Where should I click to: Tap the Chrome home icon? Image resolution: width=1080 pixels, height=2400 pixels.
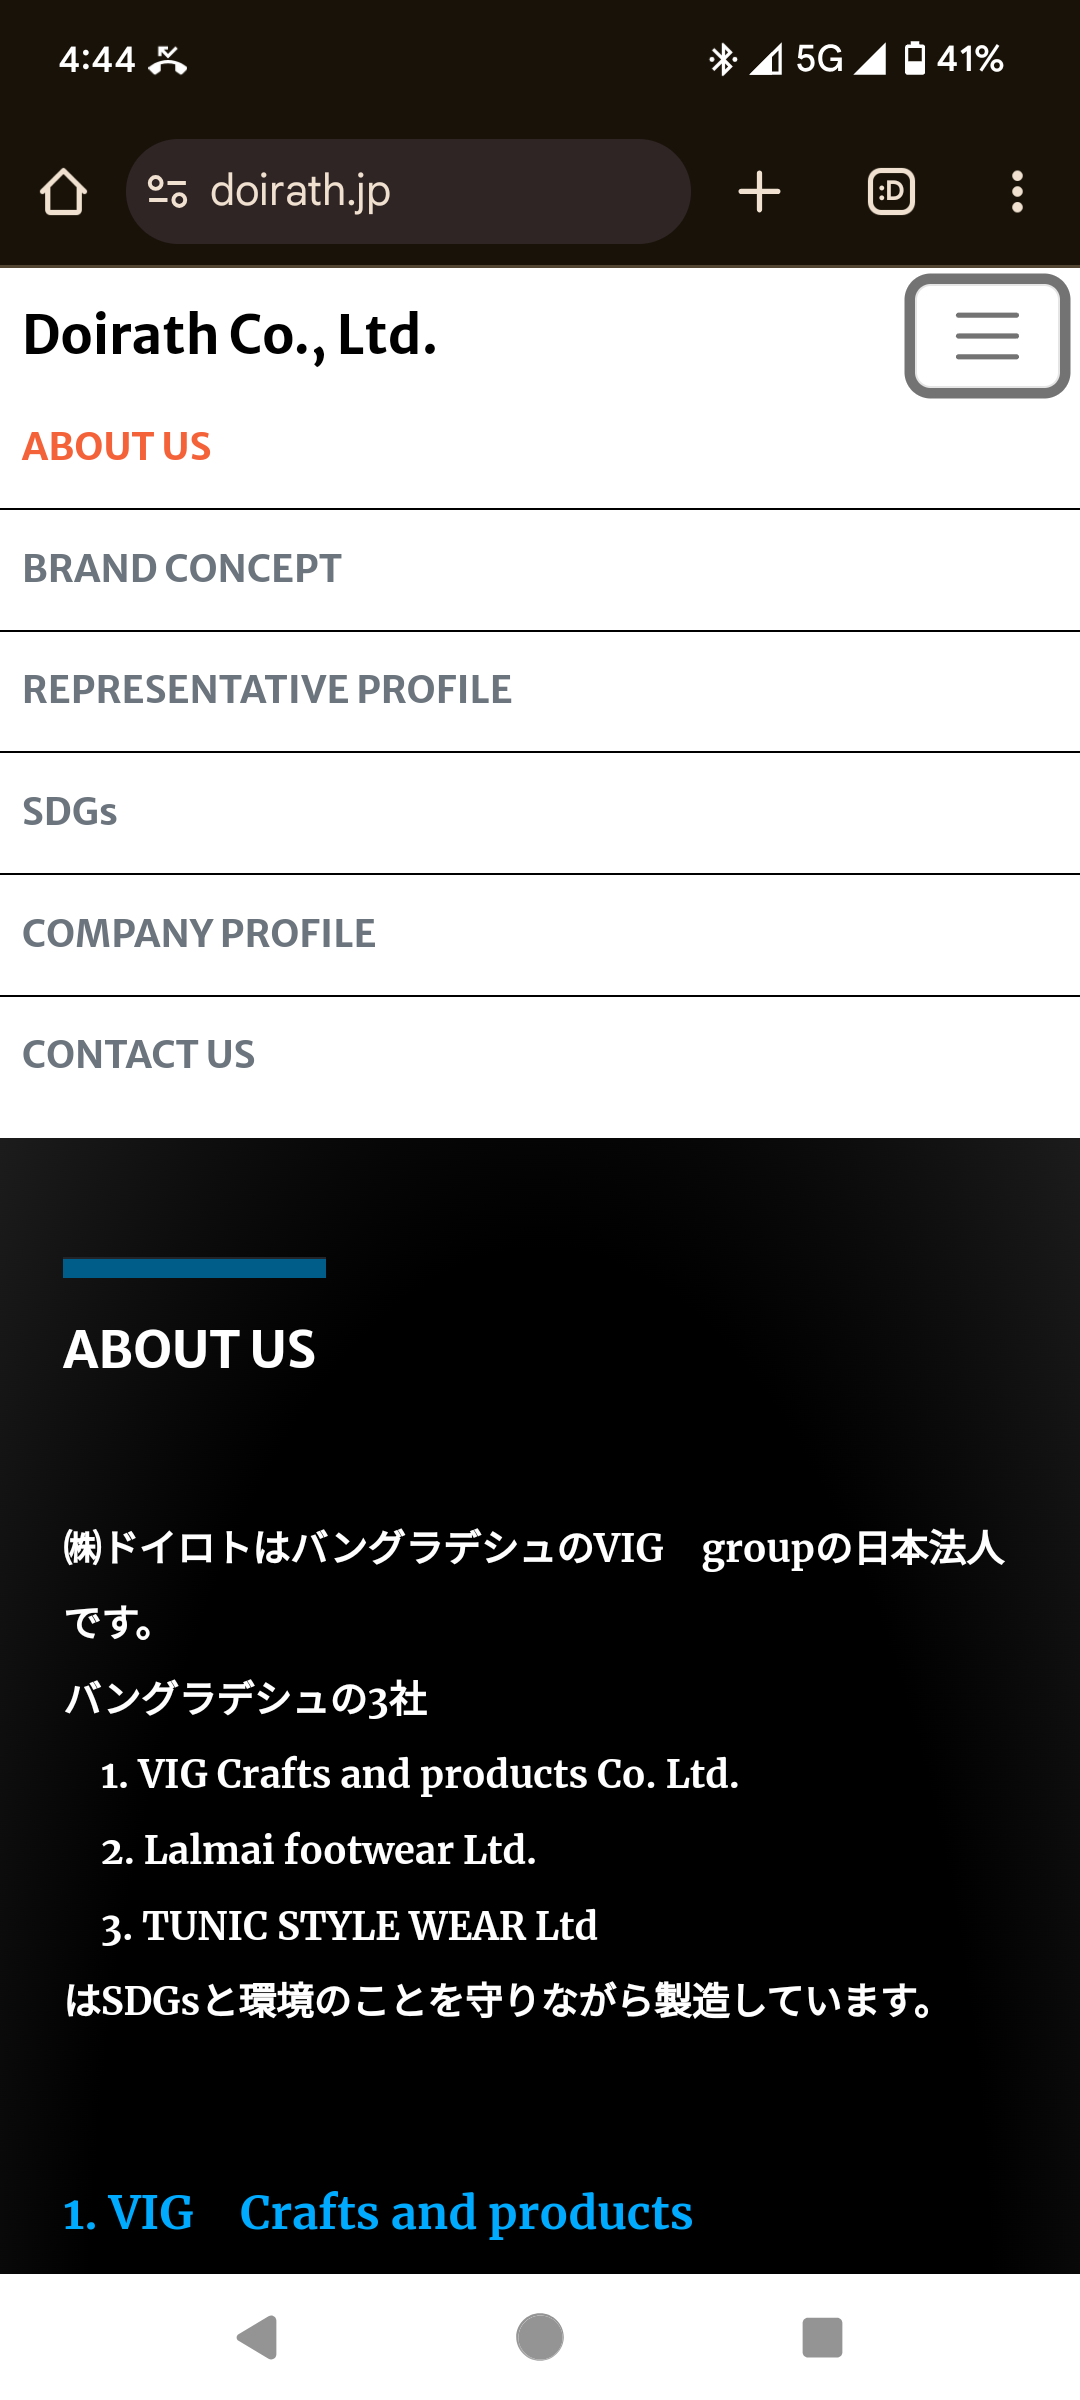click(63, 192)
